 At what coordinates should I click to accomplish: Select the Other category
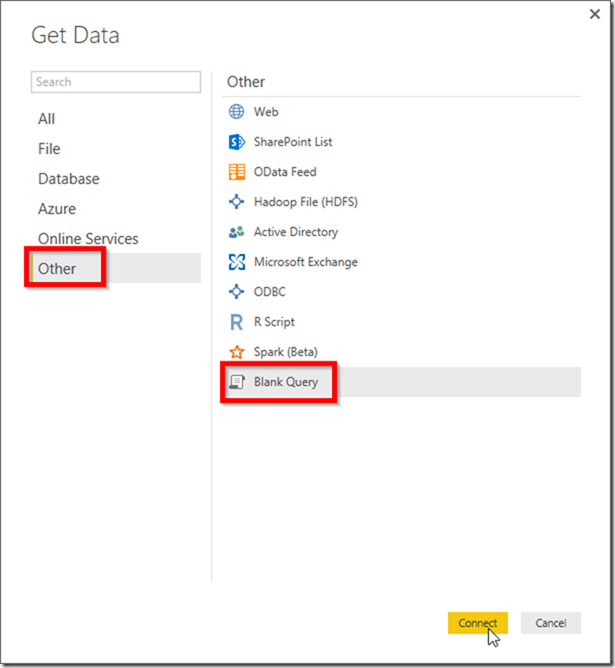point(115,268)
